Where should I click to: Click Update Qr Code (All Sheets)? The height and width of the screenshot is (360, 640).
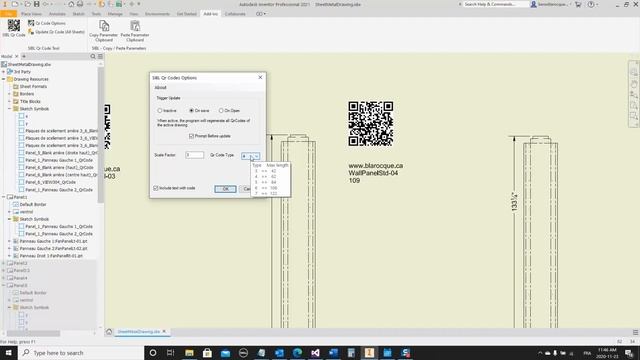tap(56, 32)
